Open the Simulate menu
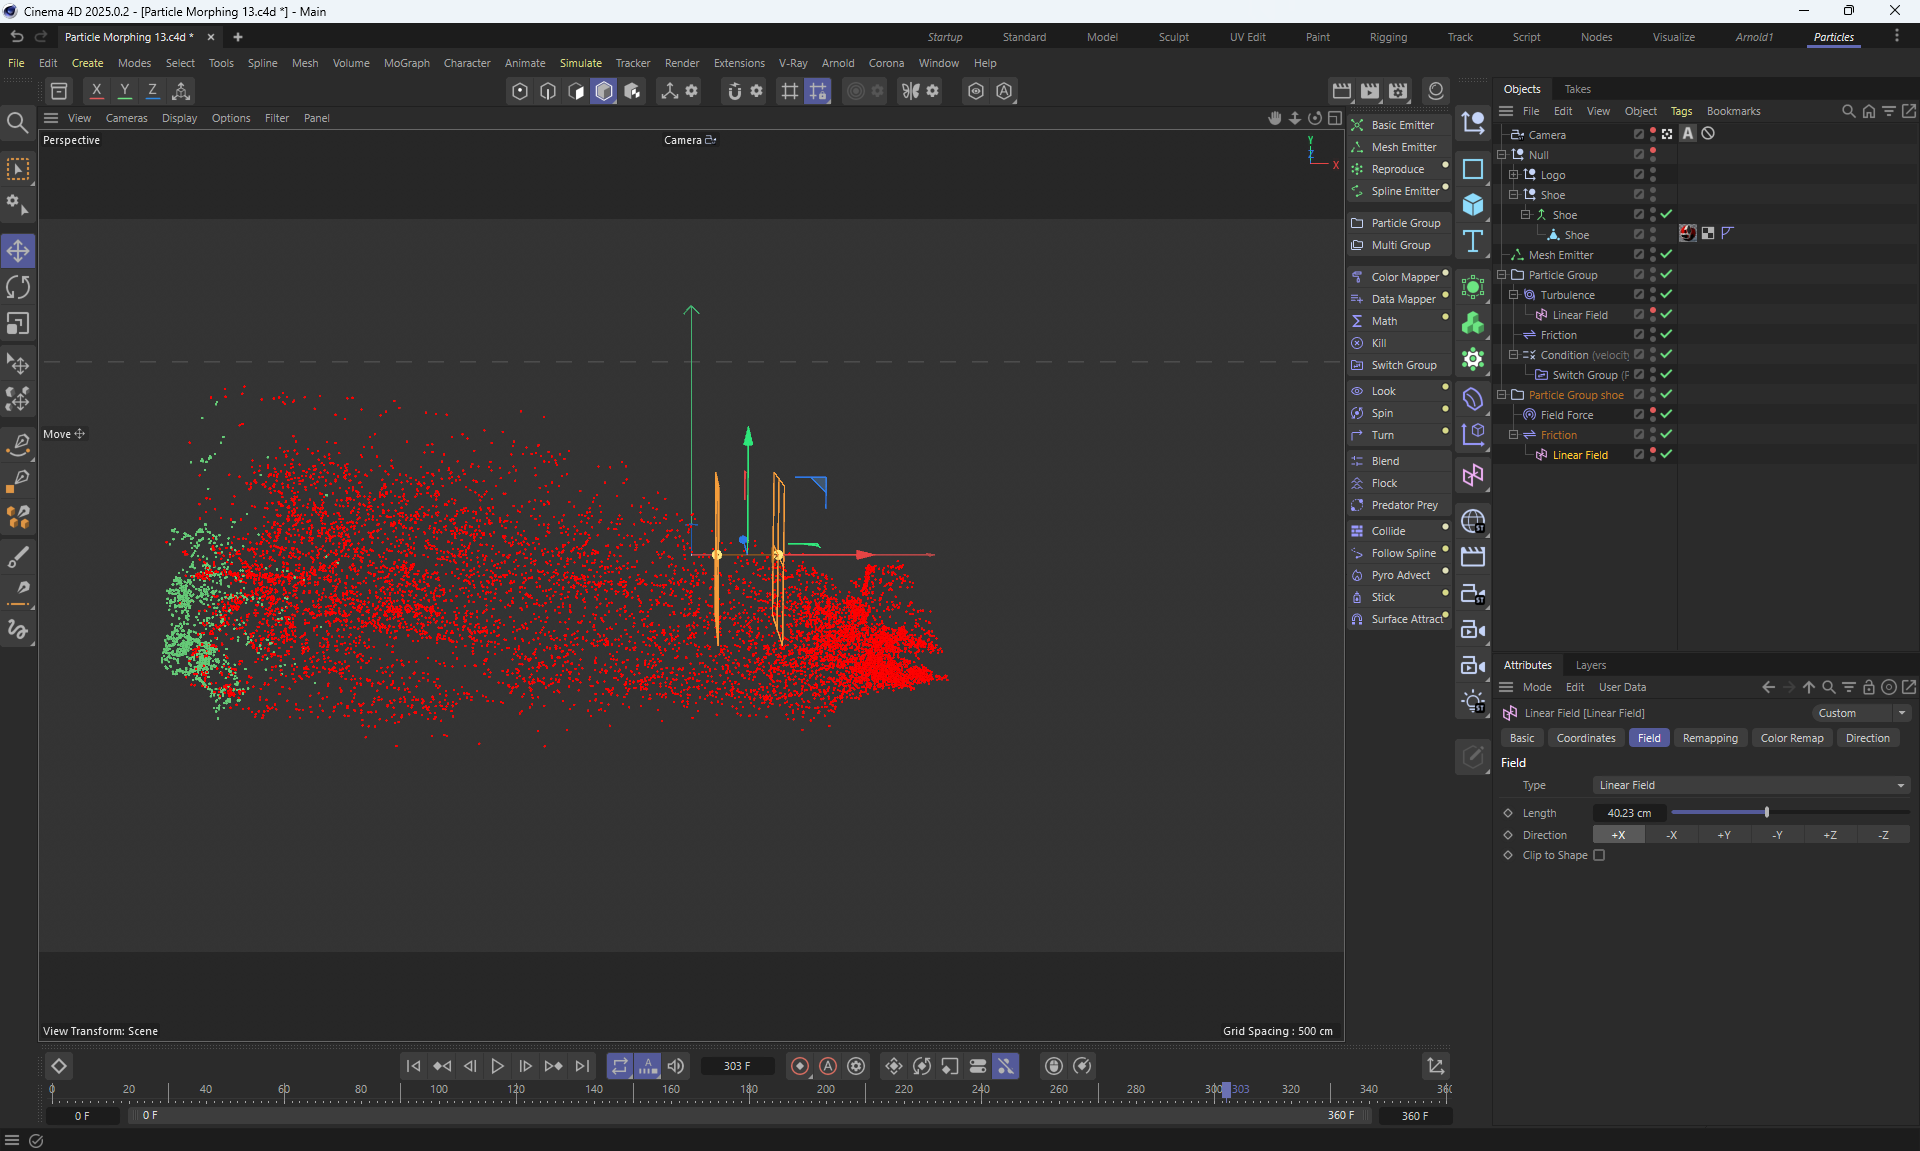This screenshot has height=1151, width=1920. [580, 63]
